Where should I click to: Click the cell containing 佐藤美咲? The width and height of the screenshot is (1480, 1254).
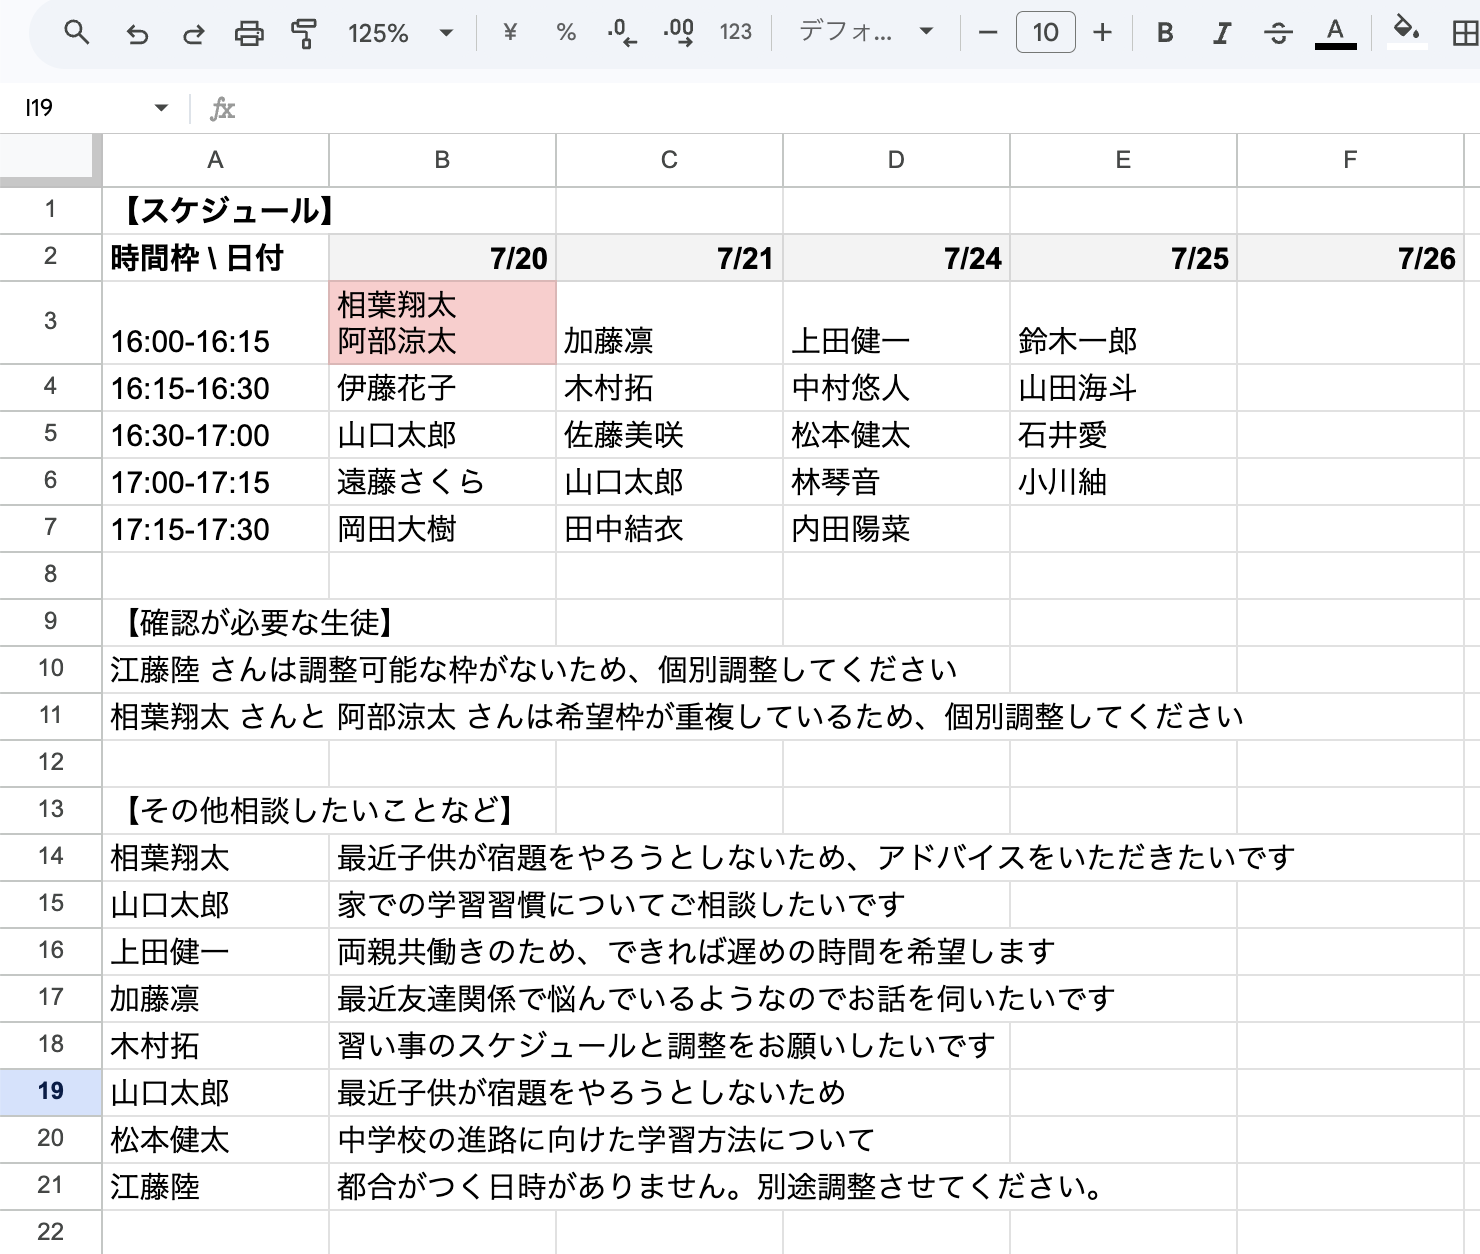(669, 435)
